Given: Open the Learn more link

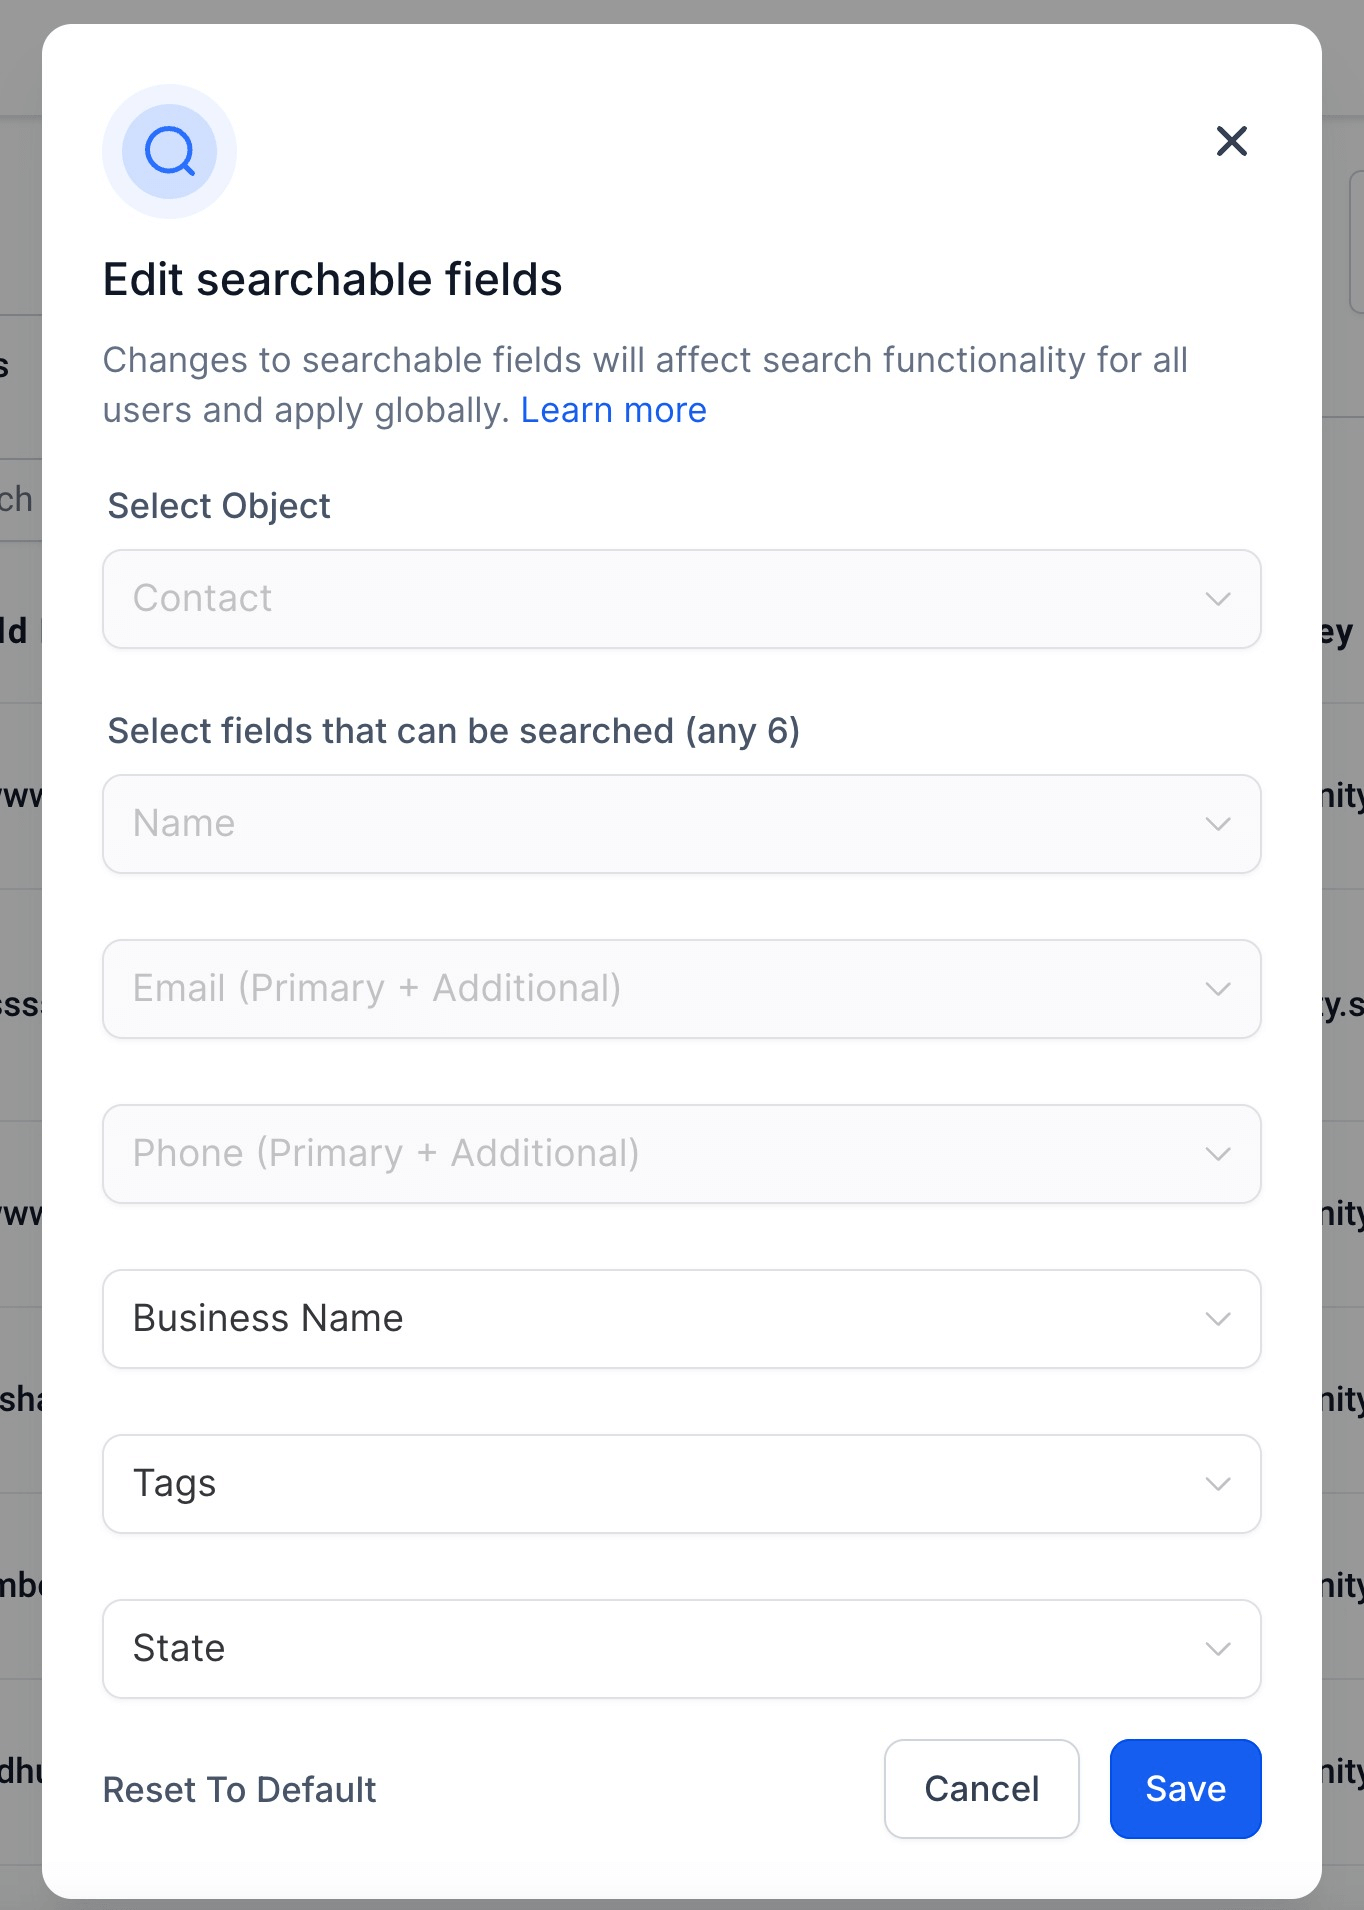Looking at the screenshot, I should [x=613, y=410].
